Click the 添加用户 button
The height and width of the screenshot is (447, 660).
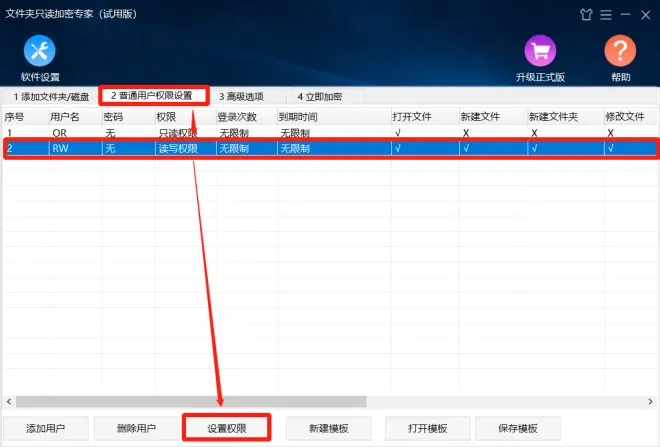click(45, 428)
